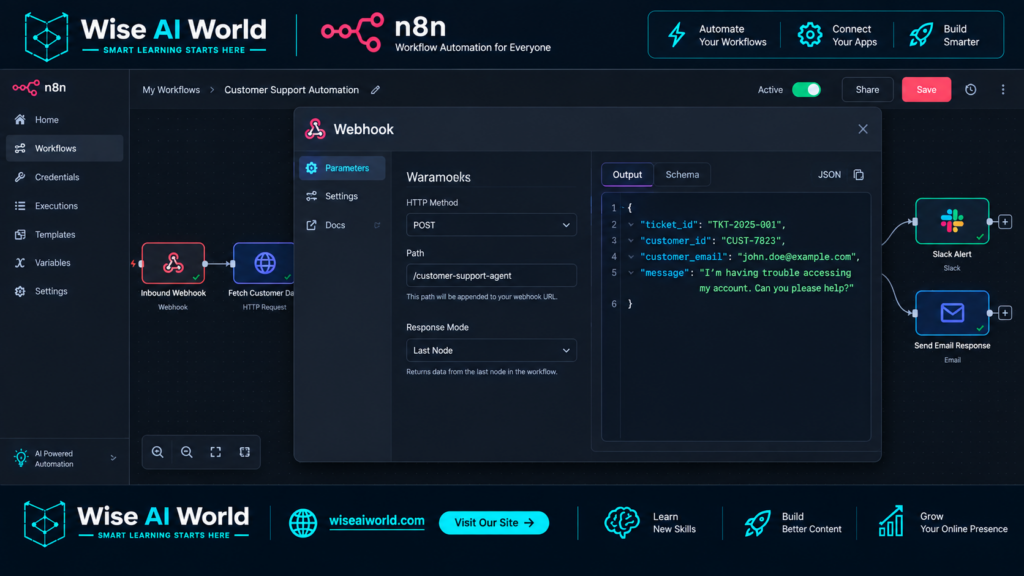Click the n8n logo in top banner

pyautogui.click(x=352, y=32)
